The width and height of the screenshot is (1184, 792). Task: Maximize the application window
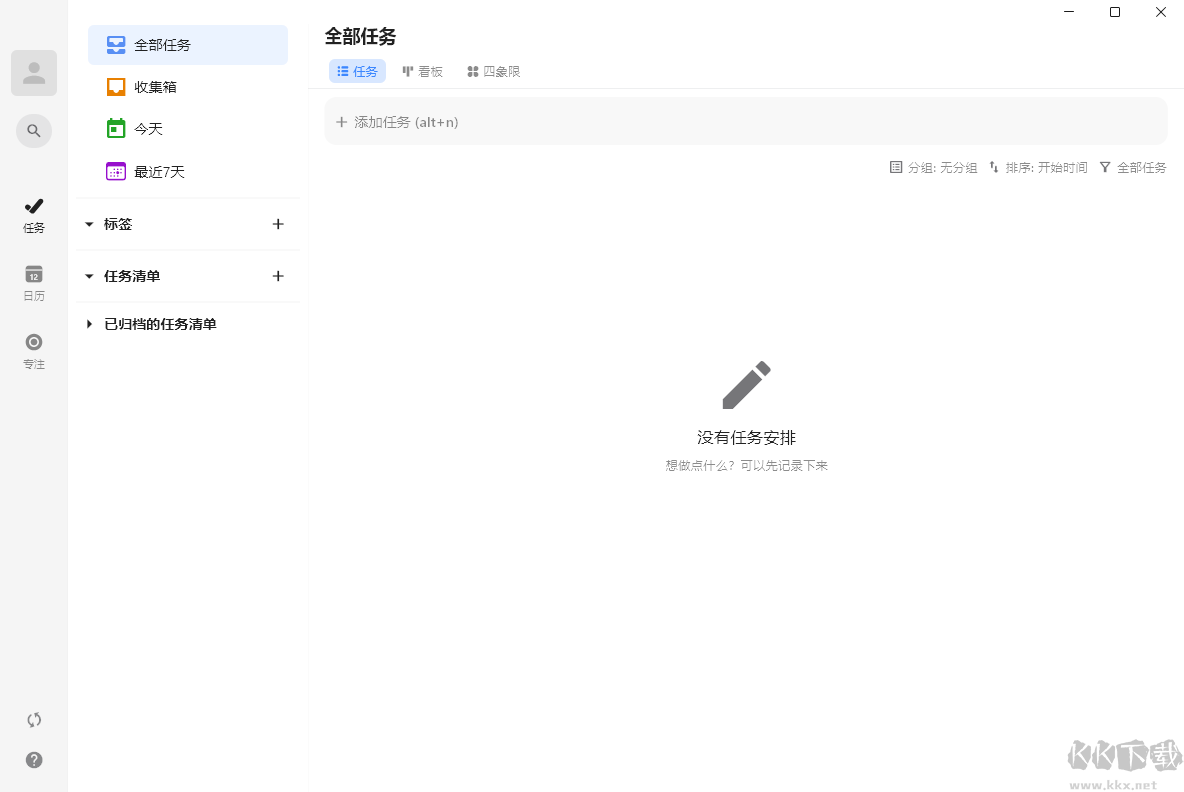tap(1115, 11)
